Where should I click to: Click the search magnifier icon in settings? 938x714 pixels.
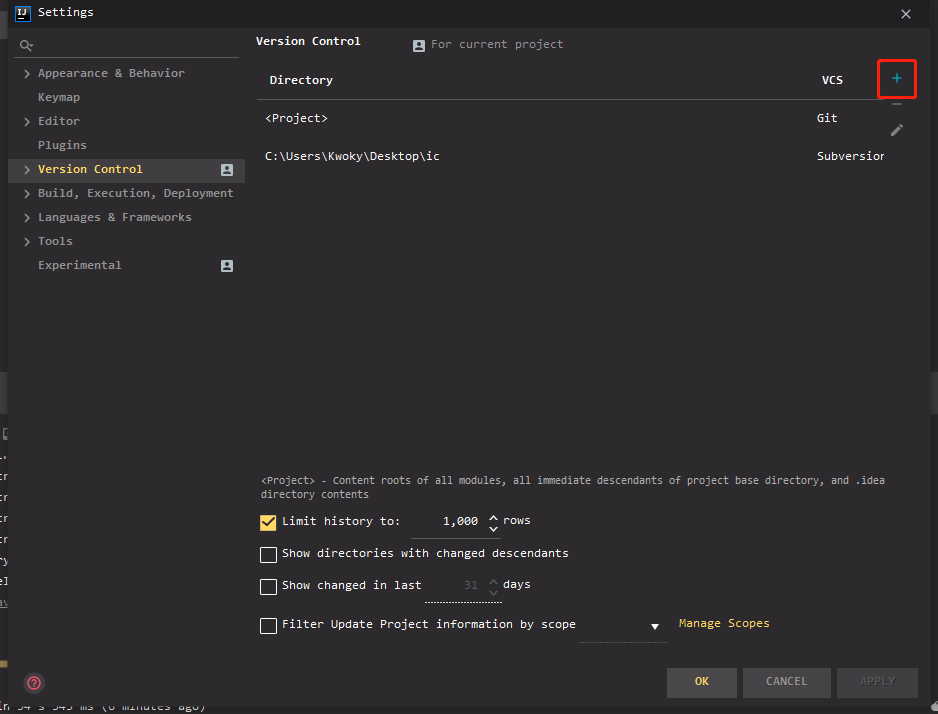coord(26,45)
